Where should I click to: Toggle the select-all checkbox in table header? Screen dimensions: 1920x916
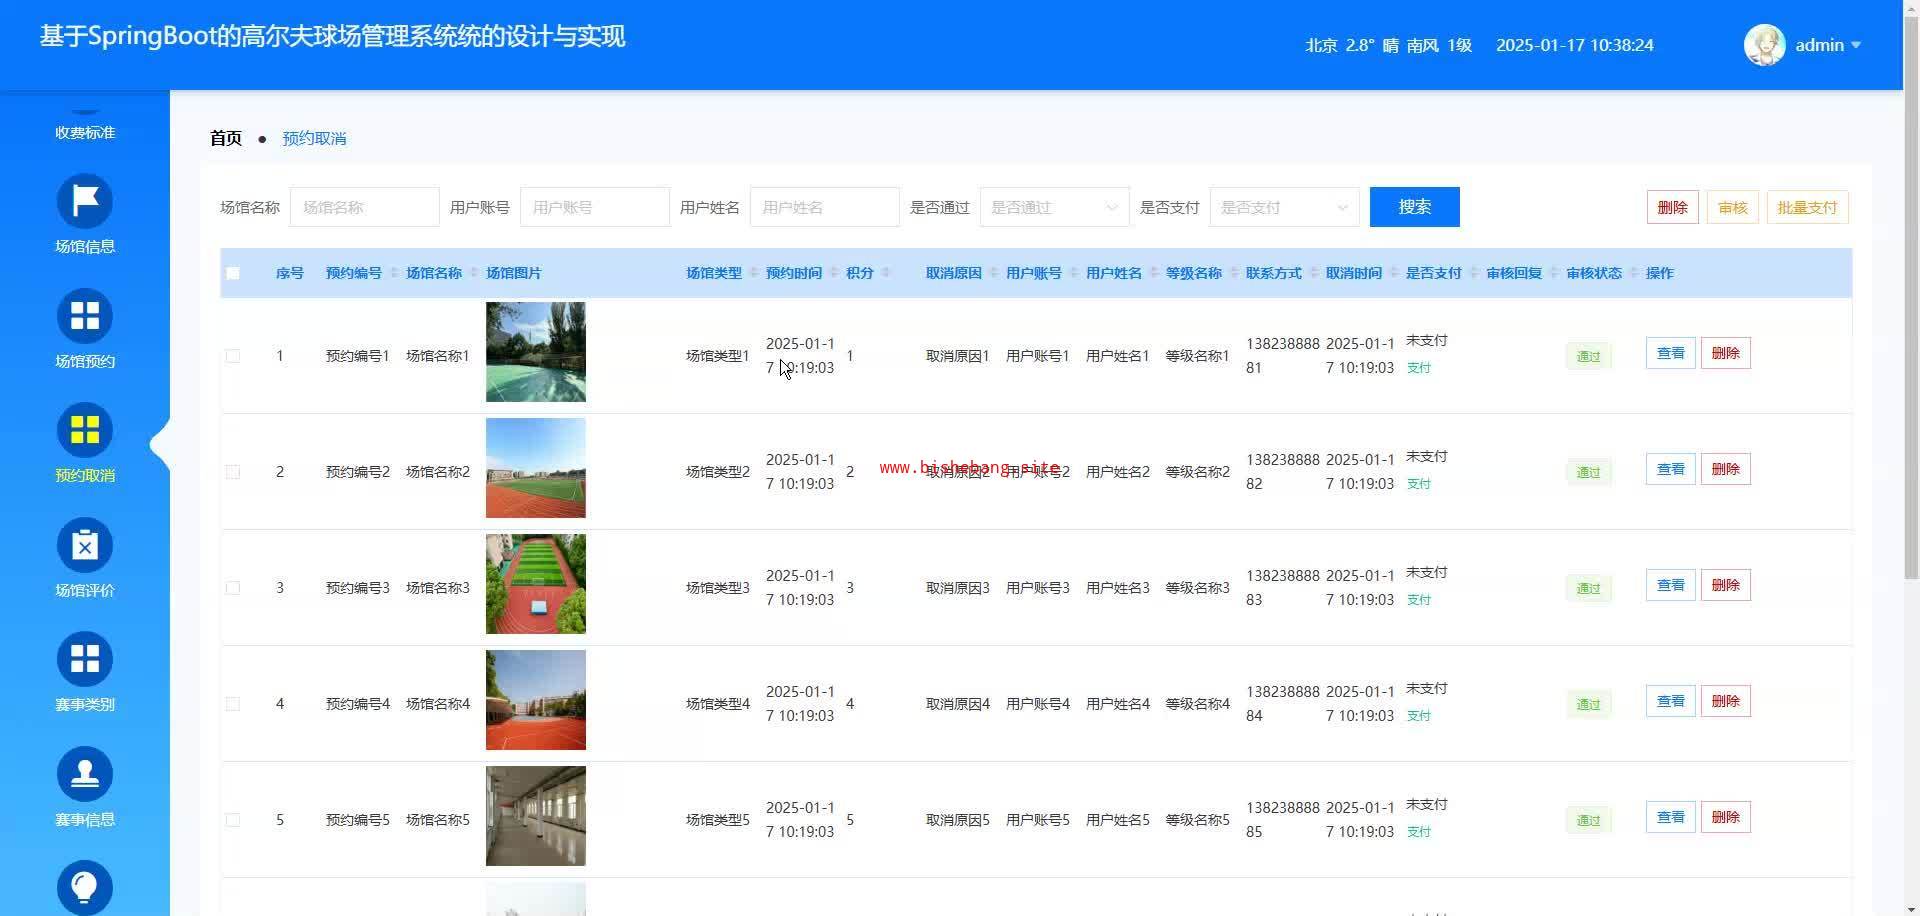click(233, 273)
